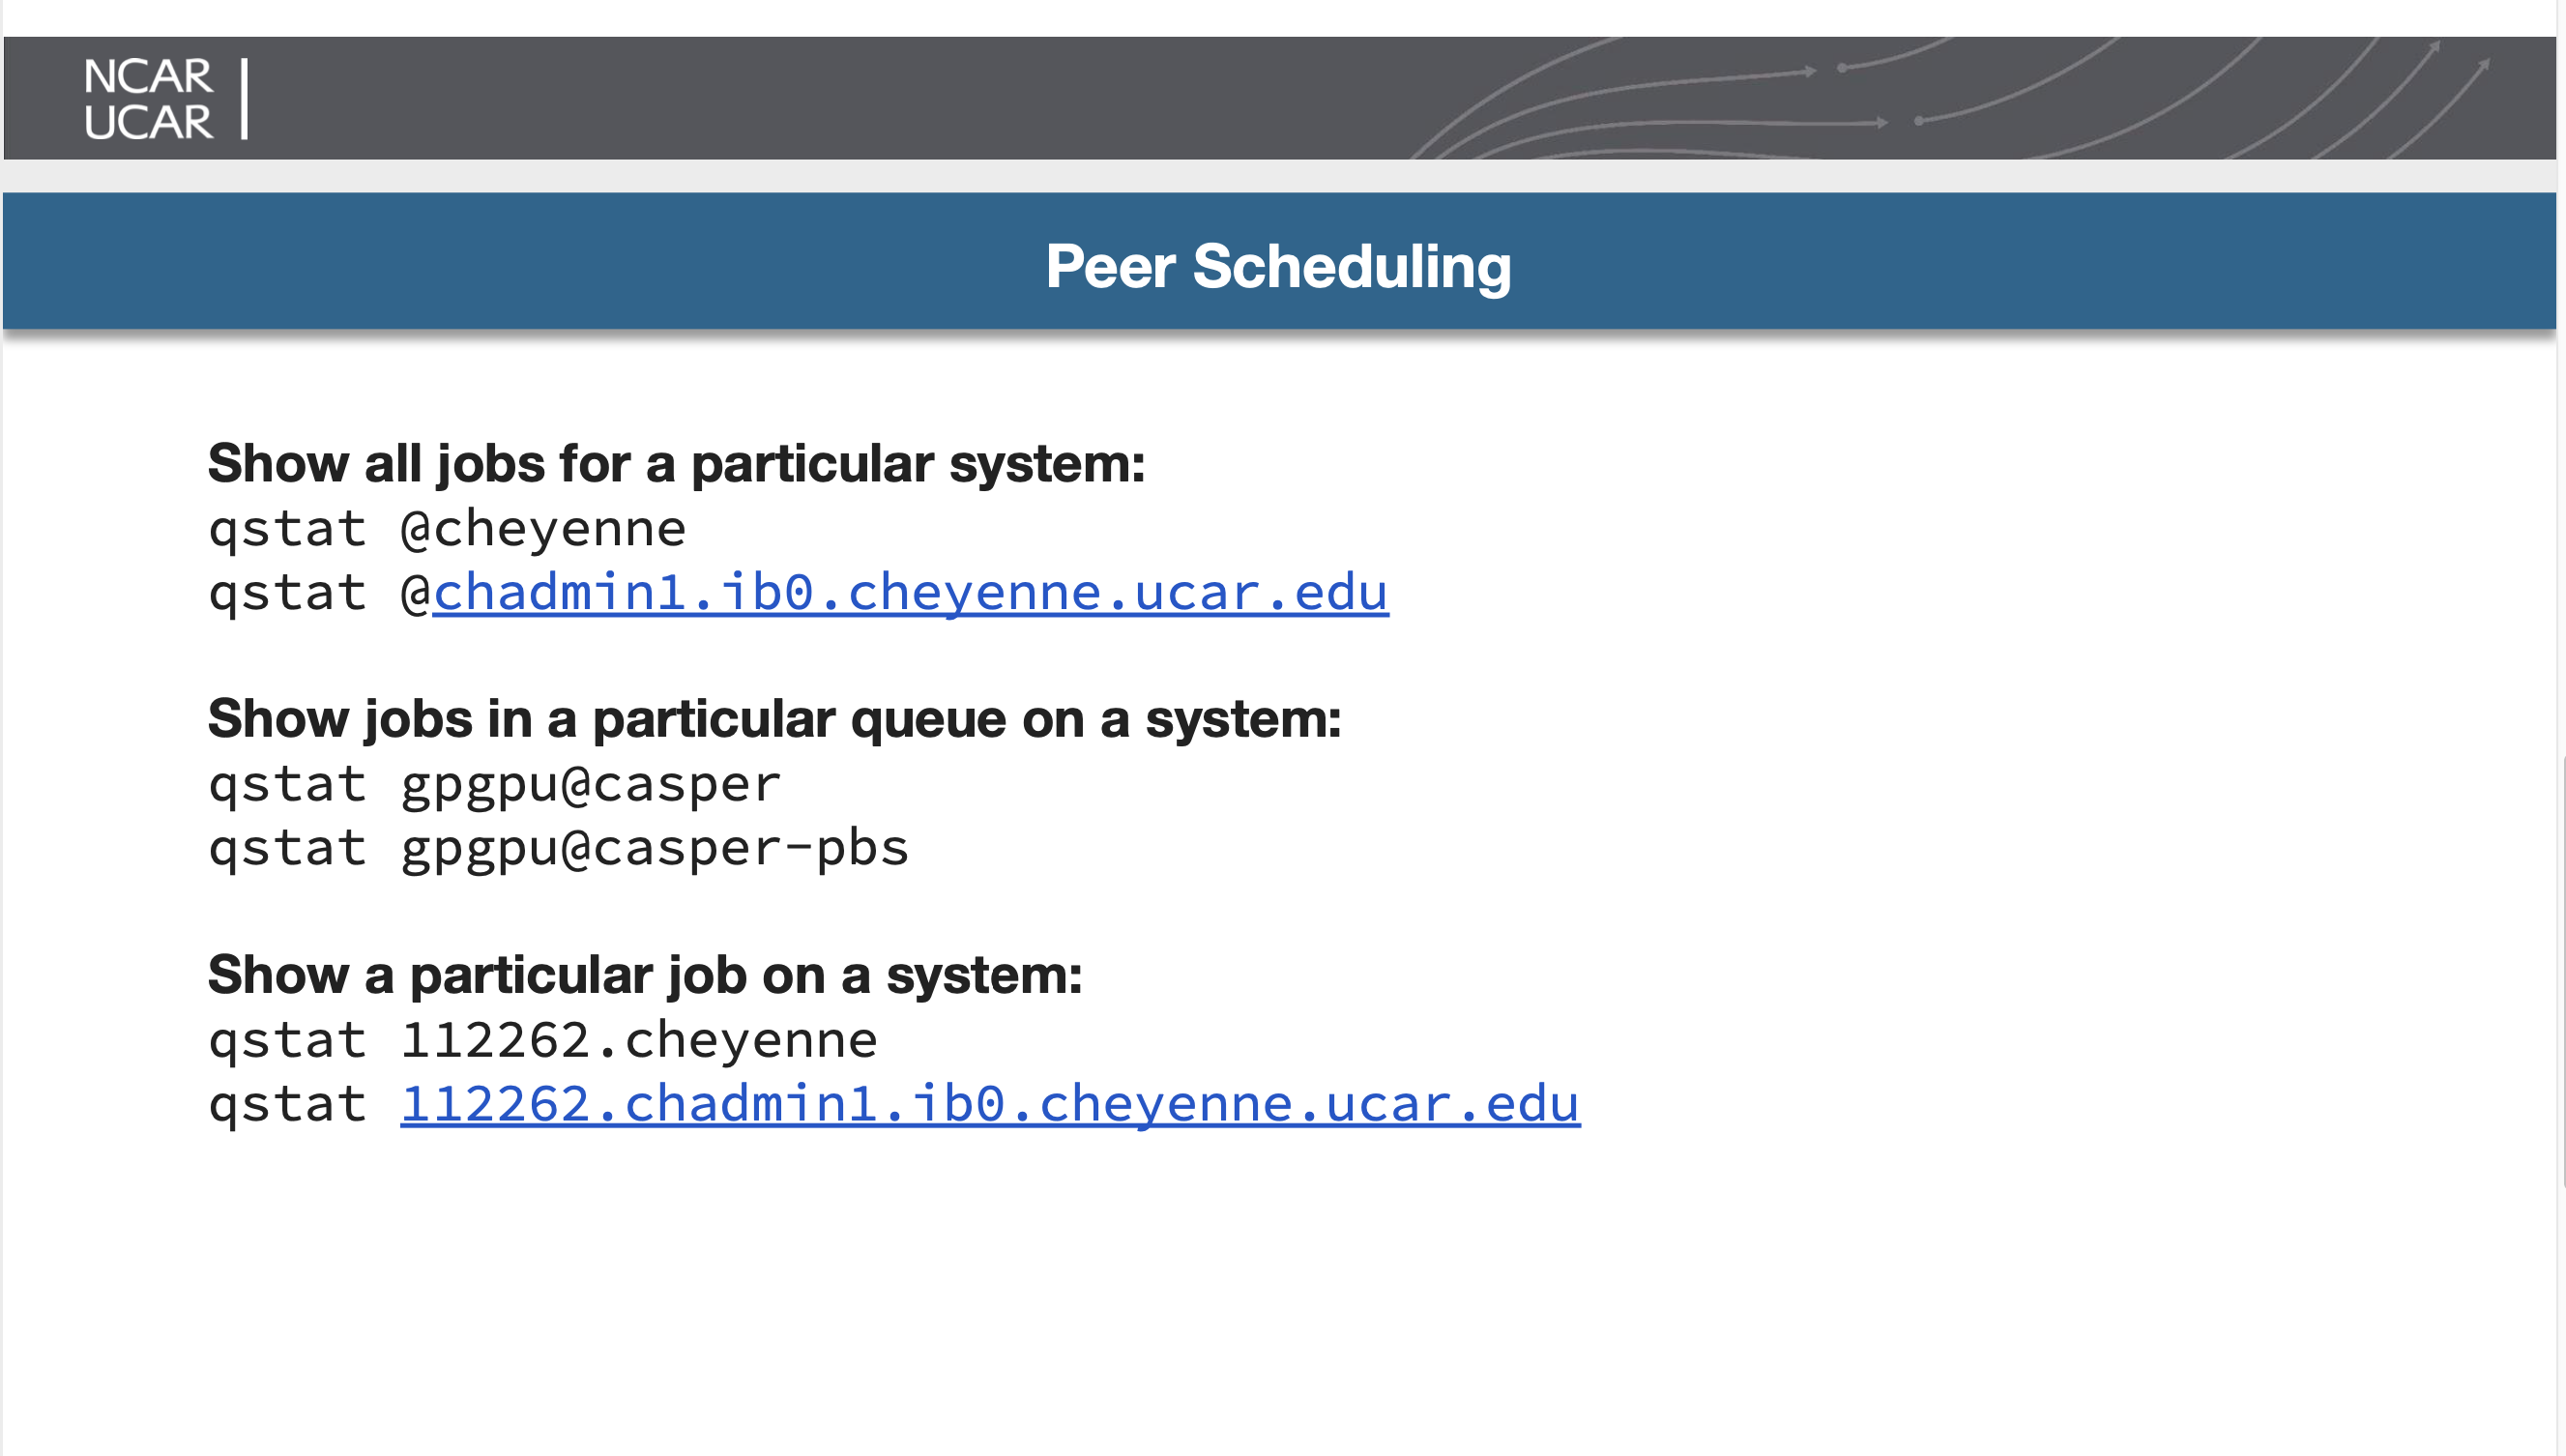Open the chadmin1.ib0.cheyenne.ucar.edu link after the @ sign
Screen dimensions: 2566x1456
tap(910, 592)
